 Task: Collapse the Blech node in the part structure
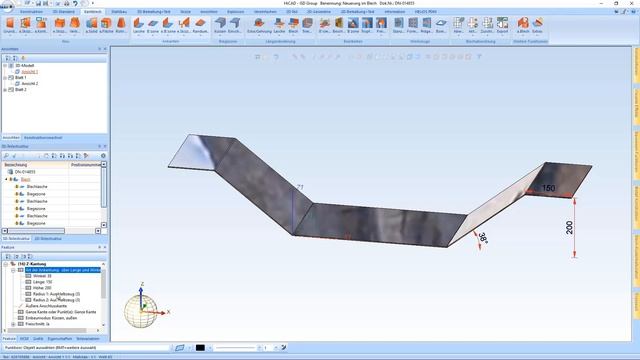(x=6, y=179)
